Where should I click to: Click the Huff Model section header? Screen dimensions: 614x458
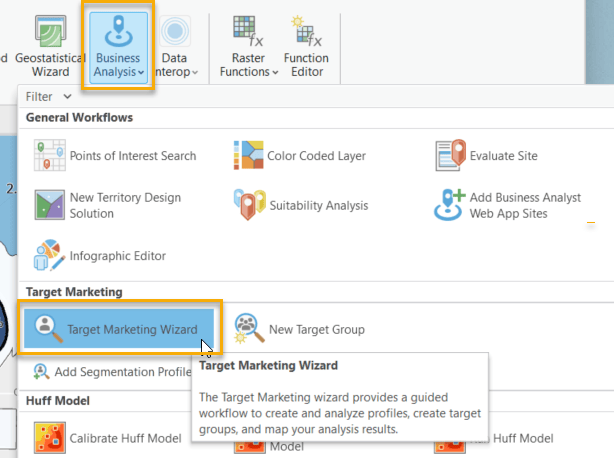58,401
